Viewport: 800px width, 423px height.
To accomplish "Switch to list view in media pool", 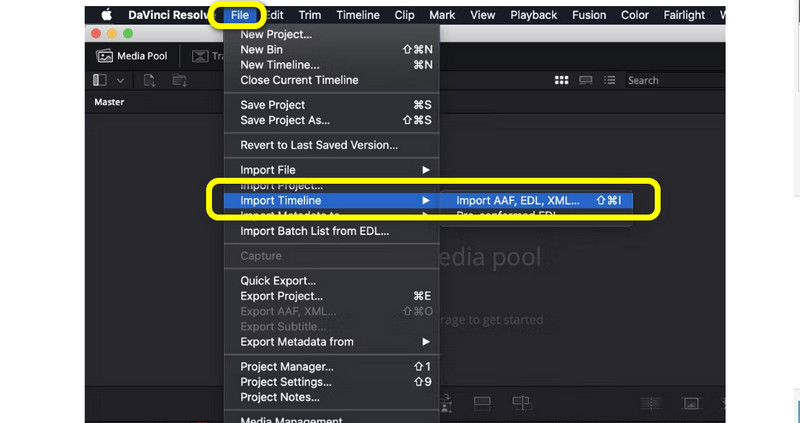I will click(609, 80).
